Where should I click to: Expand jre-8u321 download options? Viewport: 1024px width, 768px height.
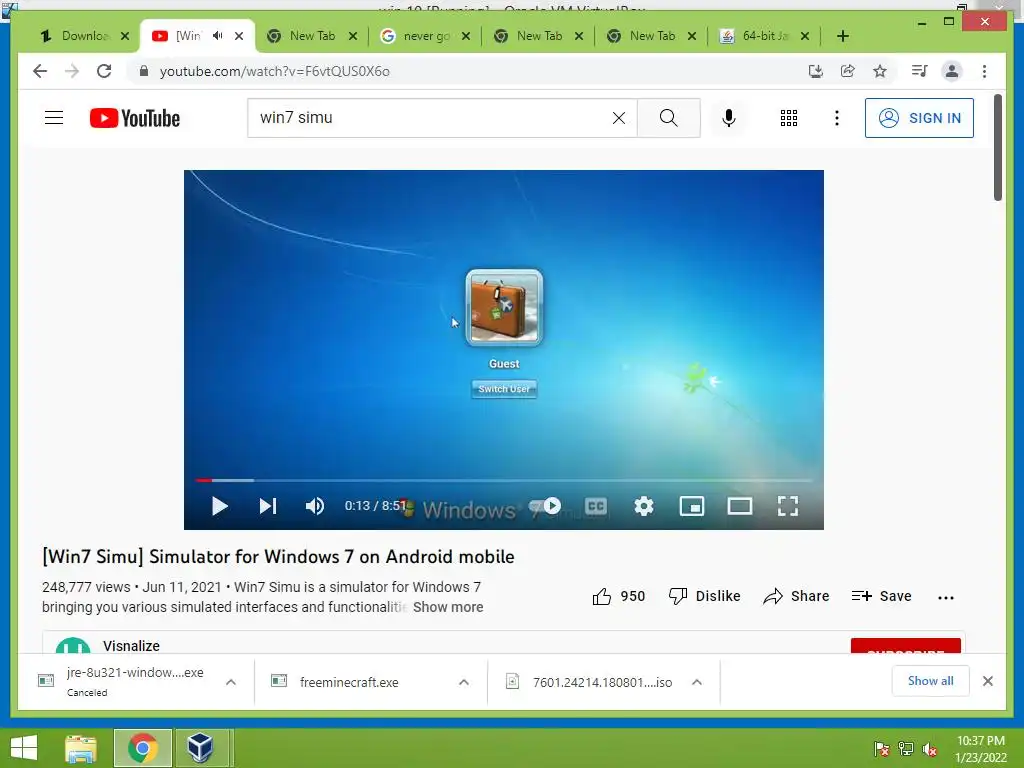(231, 682)
